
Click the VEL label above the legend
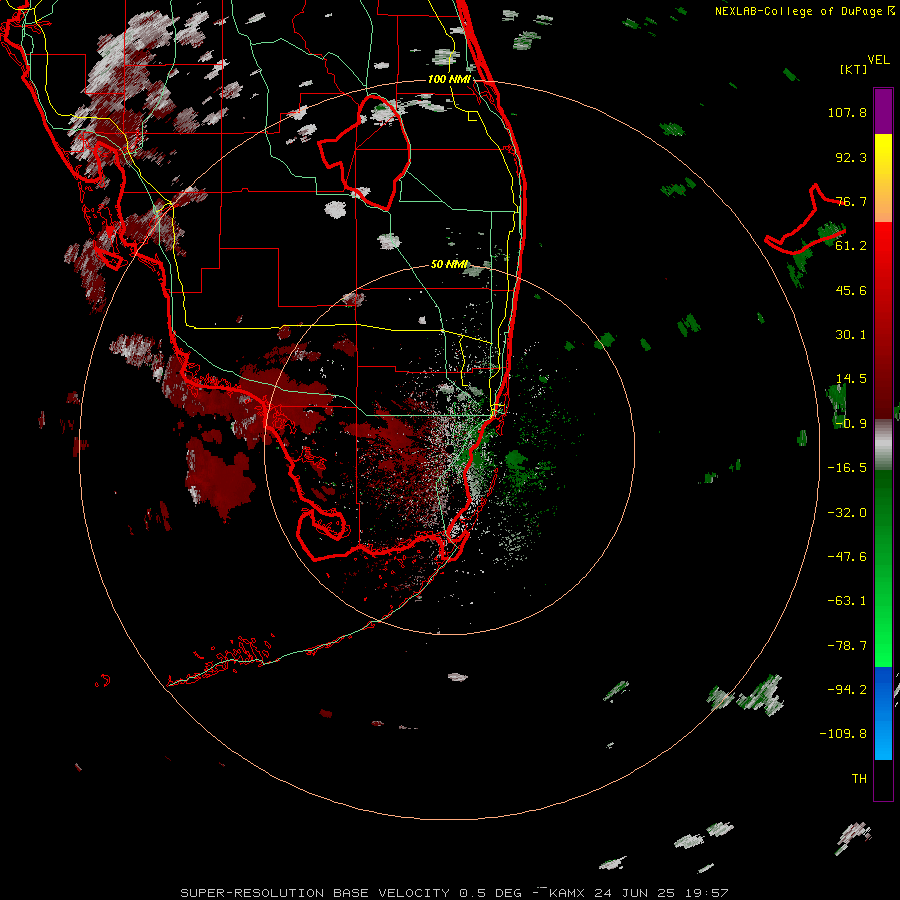pos(878,60)
